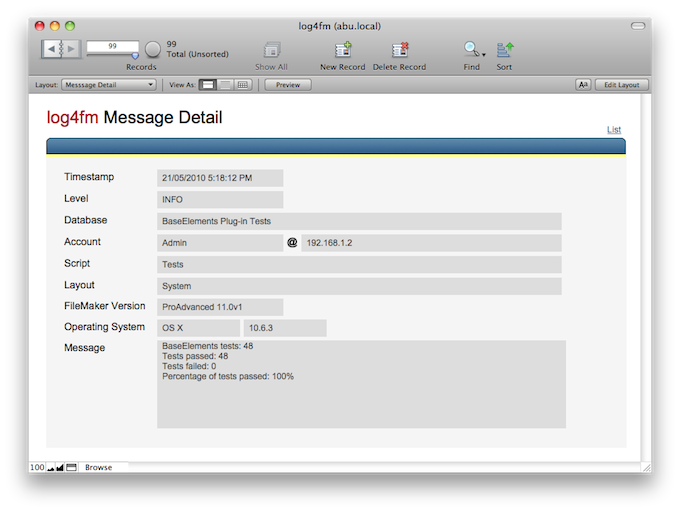Zoom in using large mountains icon
Viewport: 680px width, 512px height.
pyautogui.click(x=60, y=467)
